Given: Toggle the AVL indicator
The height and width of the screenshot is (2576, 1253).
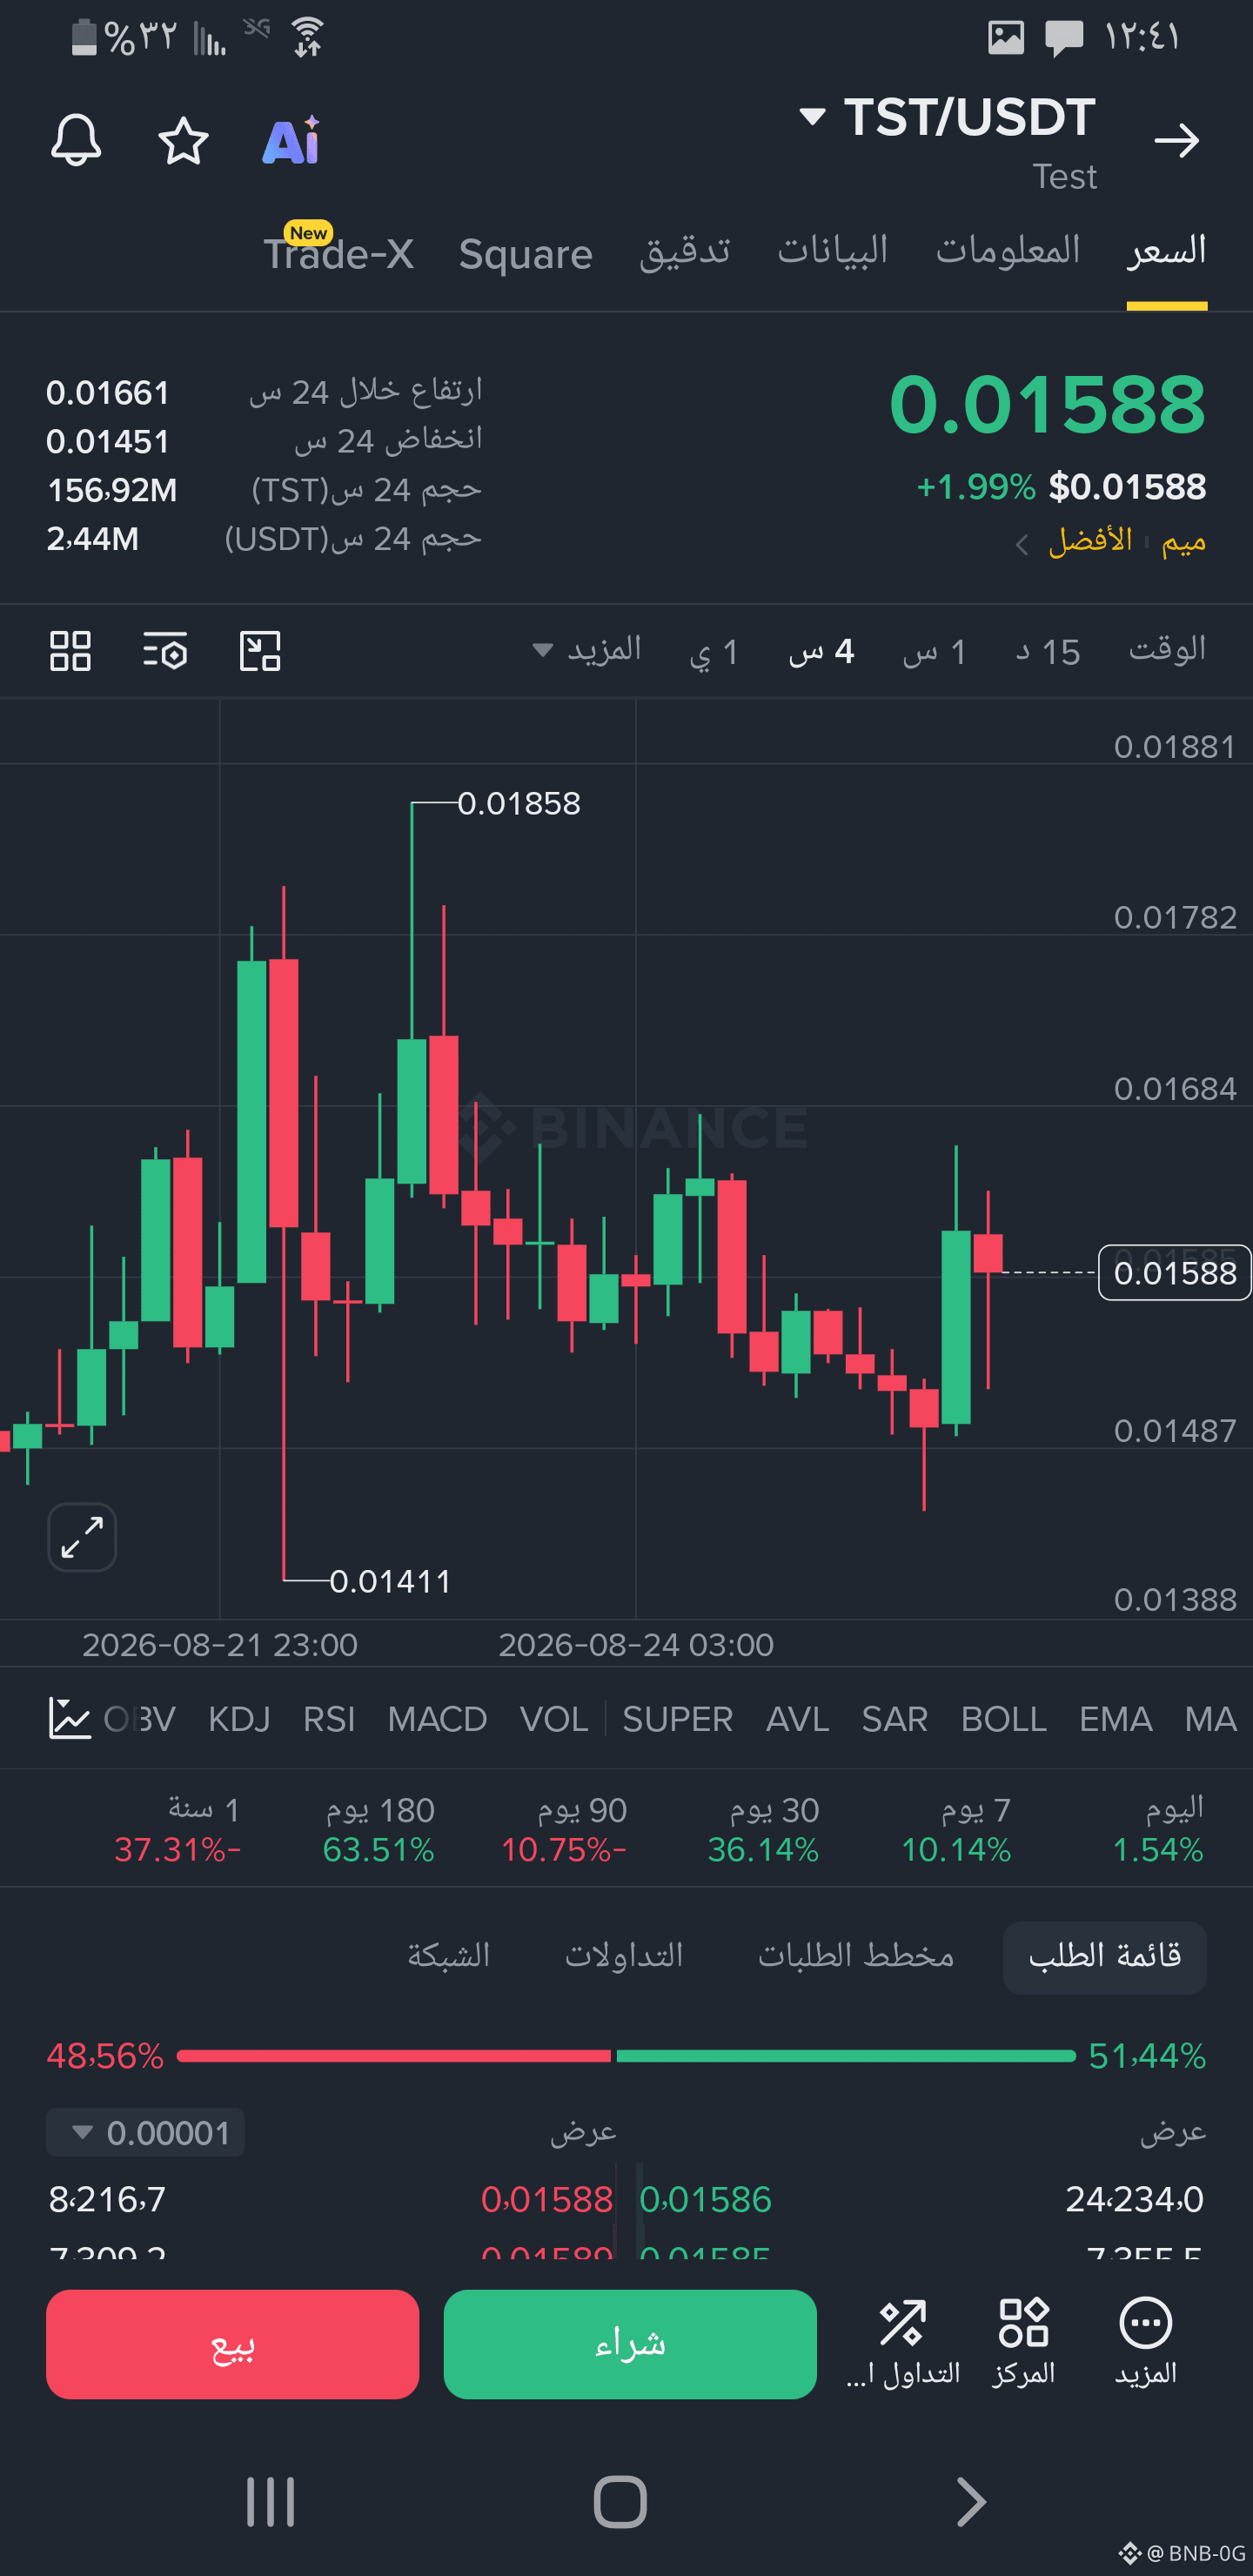Looking at the screenshot, I should [797, 1719].
